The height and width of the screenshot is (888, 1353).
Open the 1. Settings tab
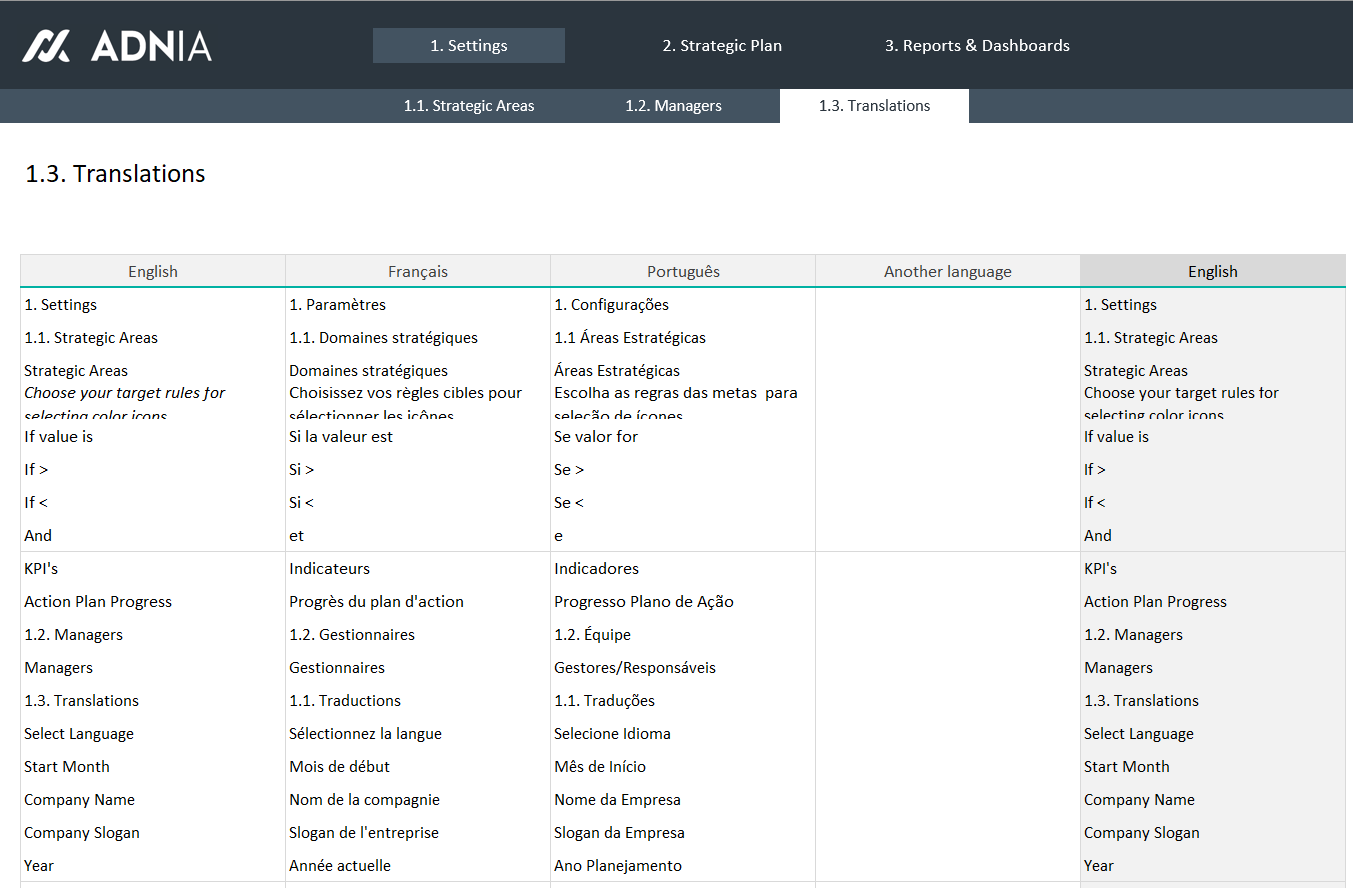click(x=468, y=46)
